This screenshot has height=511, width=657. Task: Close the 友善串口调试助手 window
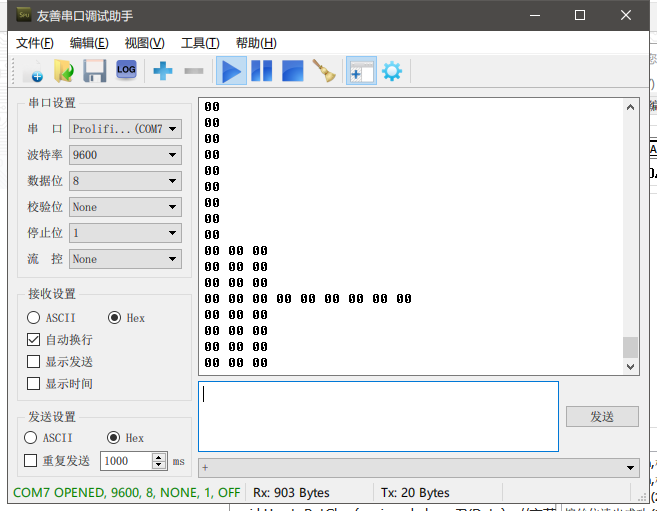pos(626,15)
